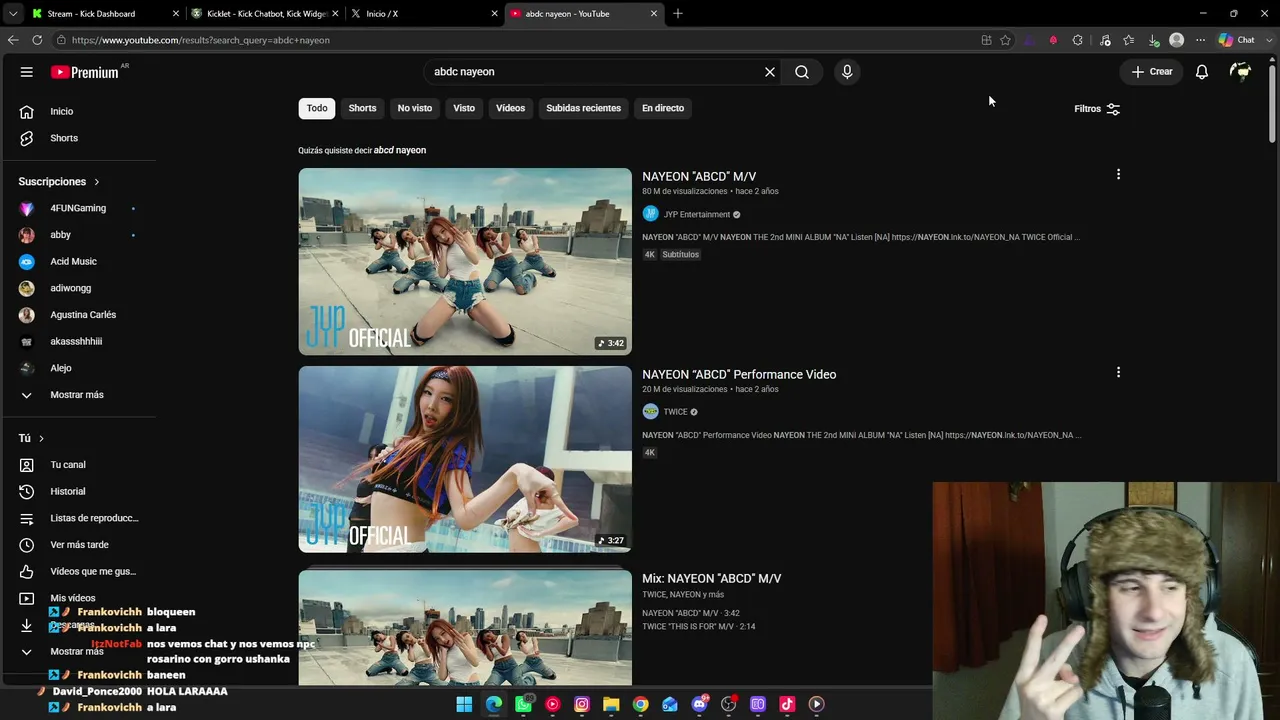Play the "ABCD" Performance Video thumbnail

(x=465, y=459)
